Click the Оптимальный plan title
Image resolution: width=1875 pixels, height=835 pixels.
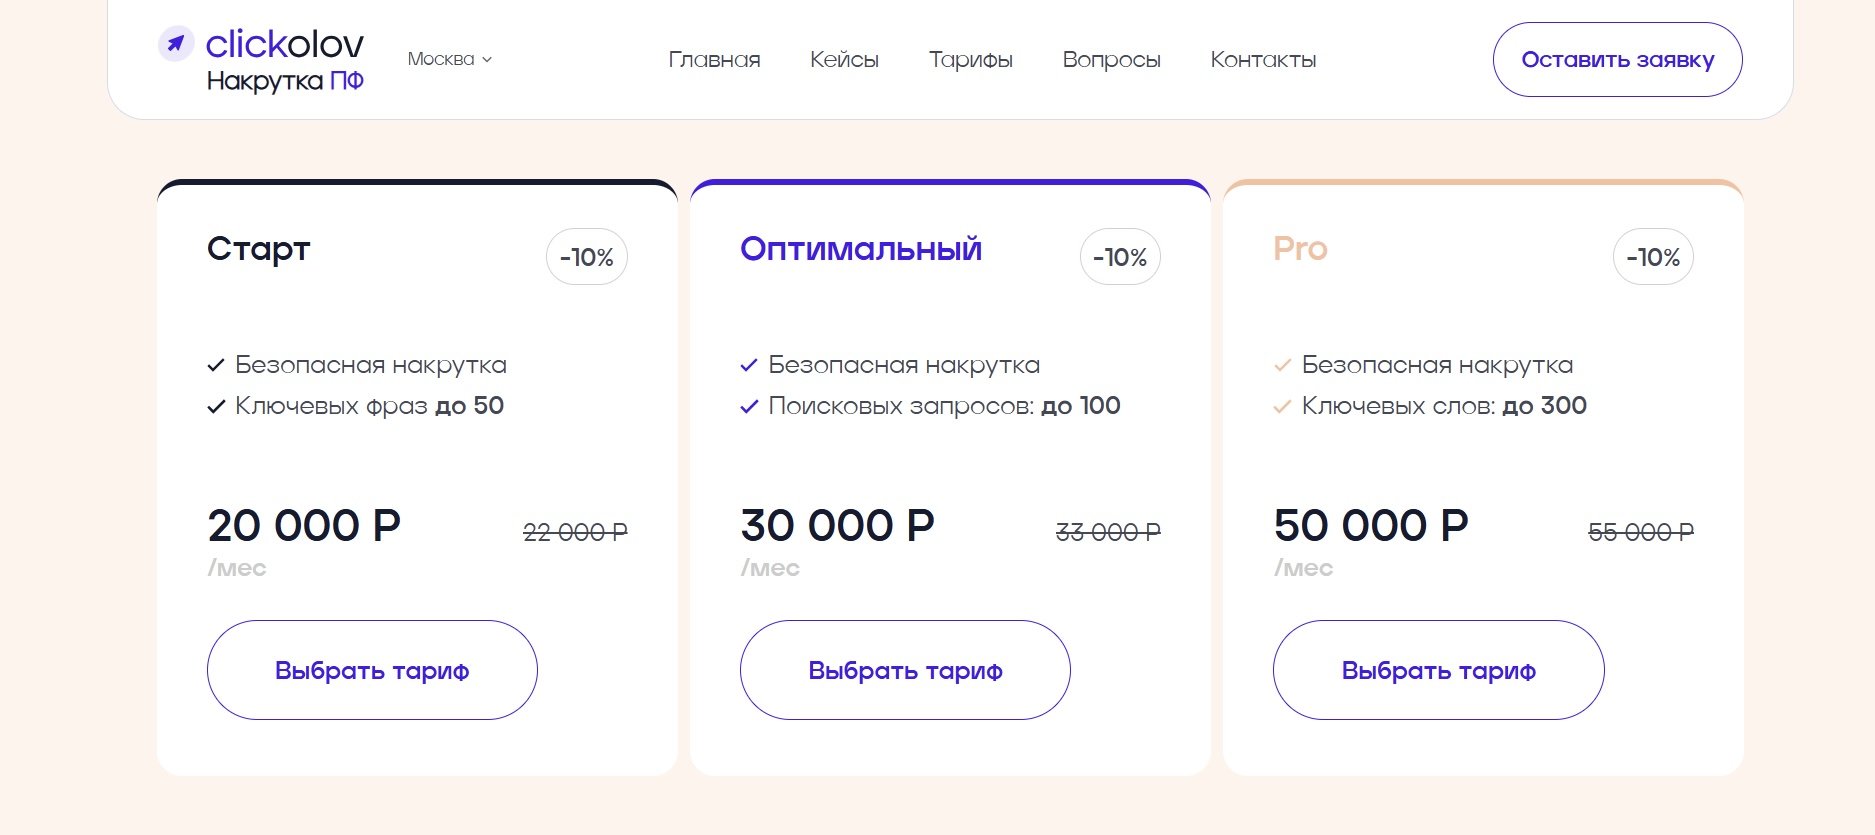[x=861, y=248]
